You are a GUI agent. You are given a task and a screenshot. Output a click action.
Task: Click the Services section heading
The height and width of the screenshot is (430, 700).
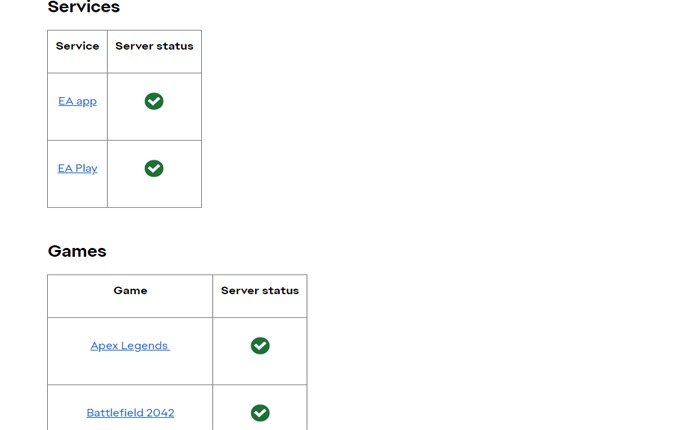84,8
